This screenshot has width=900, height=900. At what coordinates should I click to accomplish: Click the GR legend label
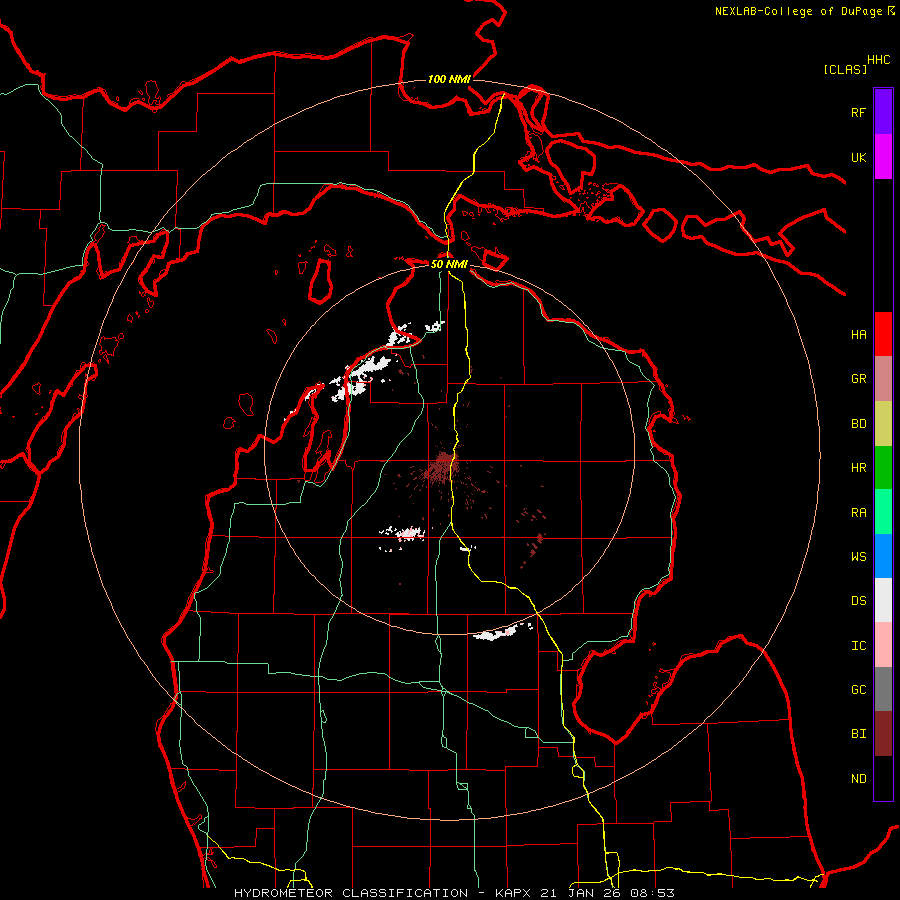(858, 379)
